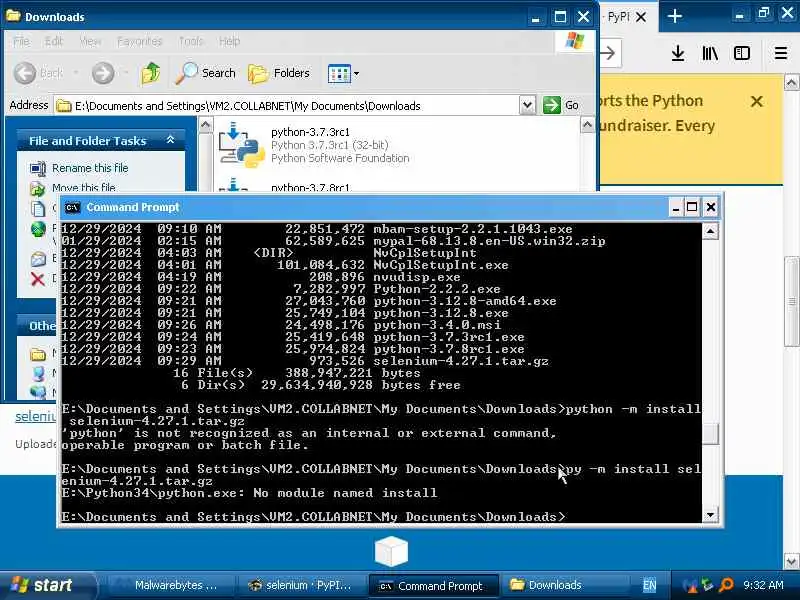Open browser Downloads panel arrow
Image resolution: width=800 pixels, height=600 pixels.
click(678, 53)
